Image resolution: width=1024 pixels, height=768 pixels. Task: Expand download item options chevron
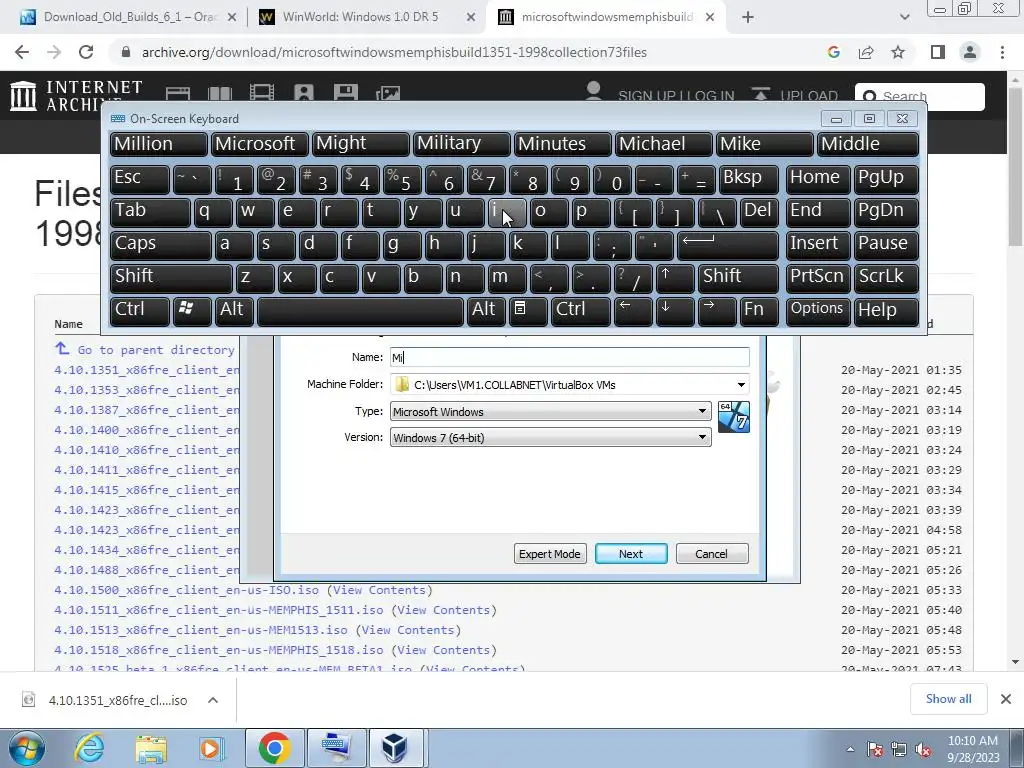213,700
